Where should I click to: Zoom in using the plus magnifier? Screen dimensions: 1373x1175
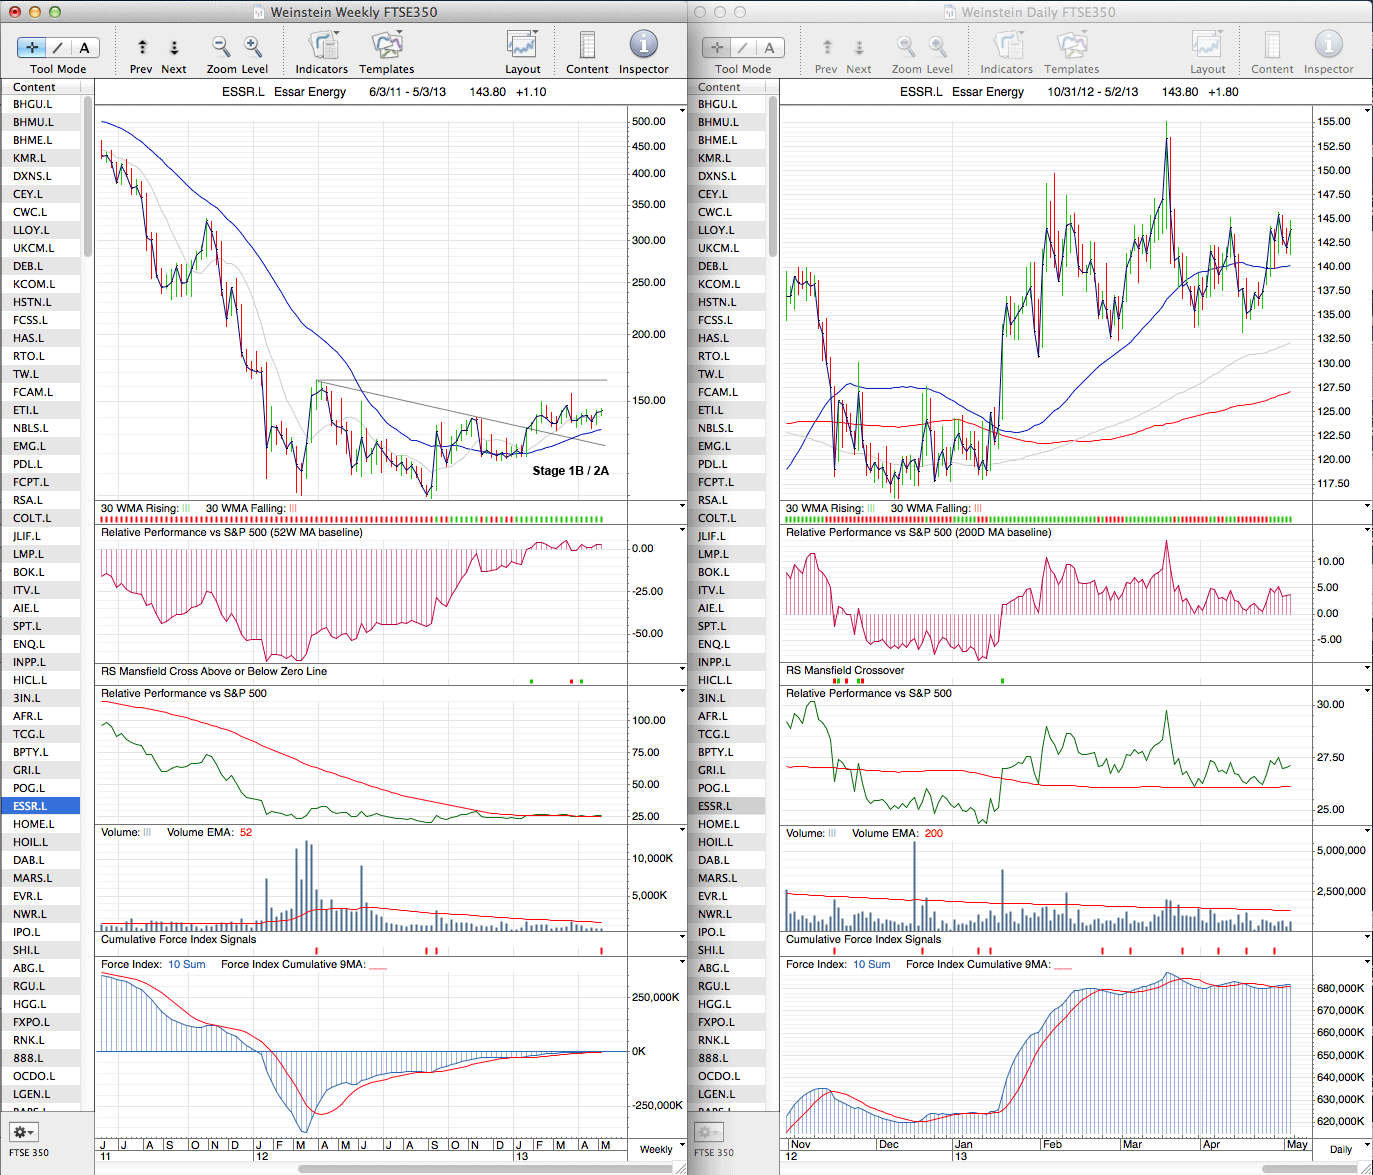pos(253,46)
